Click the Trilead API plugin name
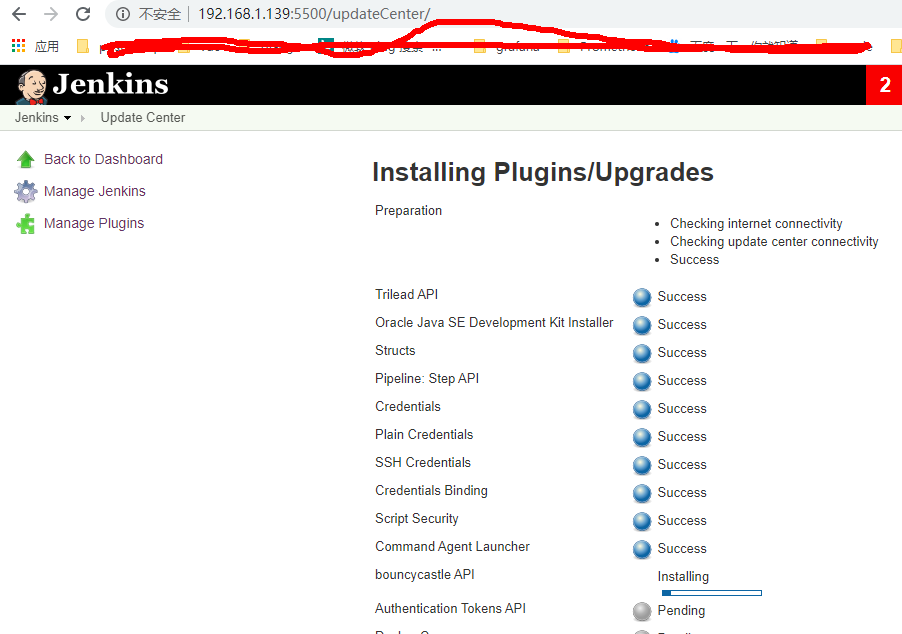The width and height of the screenshot is (902, 634). click(407, 295)
